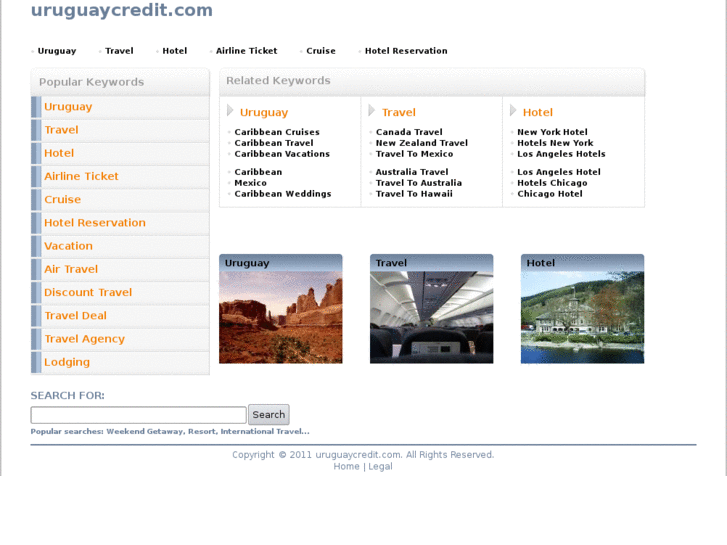Screen dimensions: 727x545
Task: Open the Mexico related keyword link
Action: 250,183
